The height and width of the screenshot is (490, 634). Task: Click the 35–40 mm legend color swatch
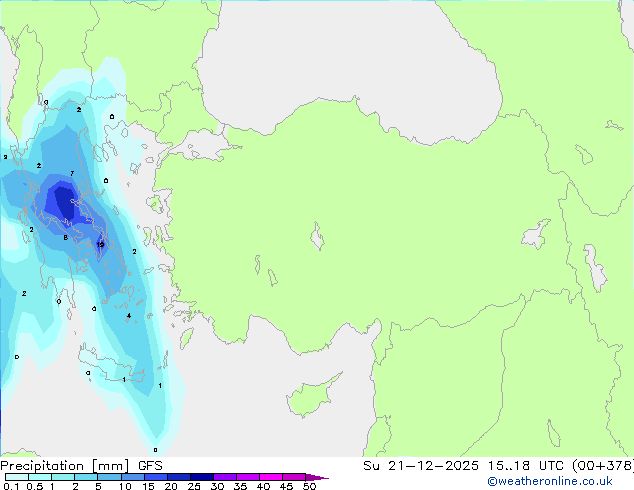click(x=247, y=477)
